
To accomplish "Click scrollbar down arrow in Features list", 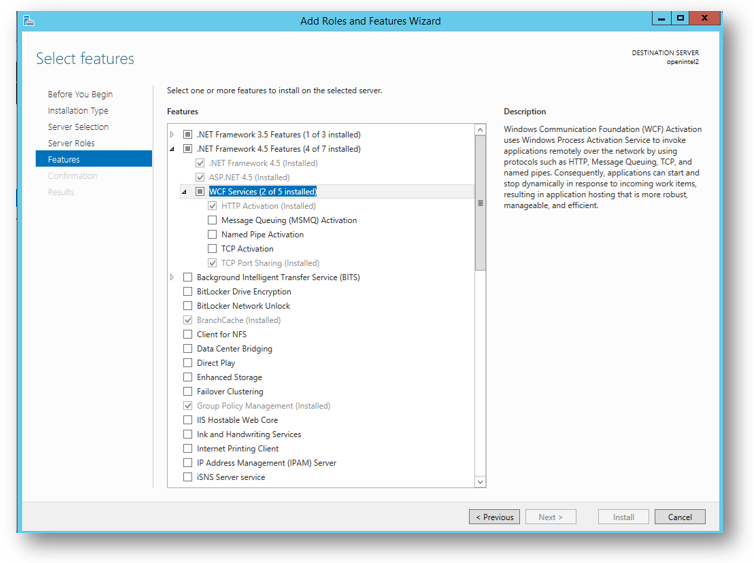I will pyautogui.click(x=480, y=482).
